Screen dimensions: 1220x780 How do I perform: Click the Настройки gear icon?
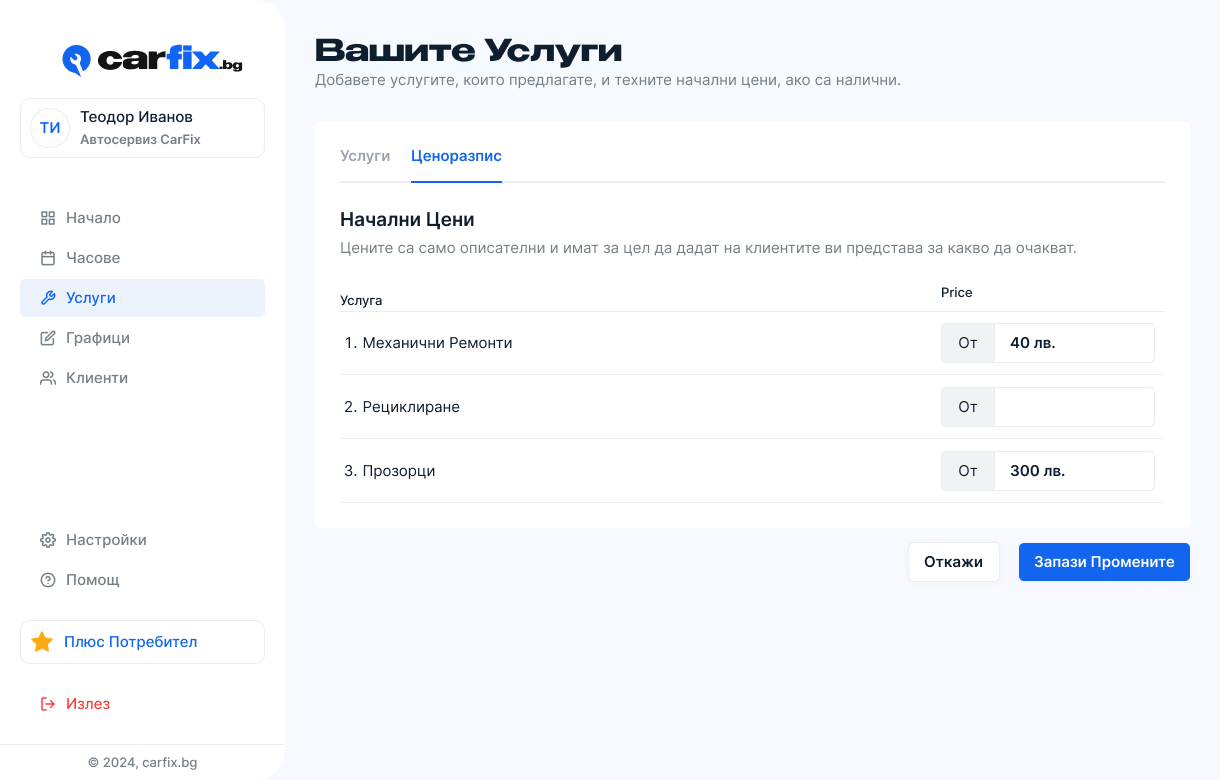pyautogui.click(x=48, y=540)
